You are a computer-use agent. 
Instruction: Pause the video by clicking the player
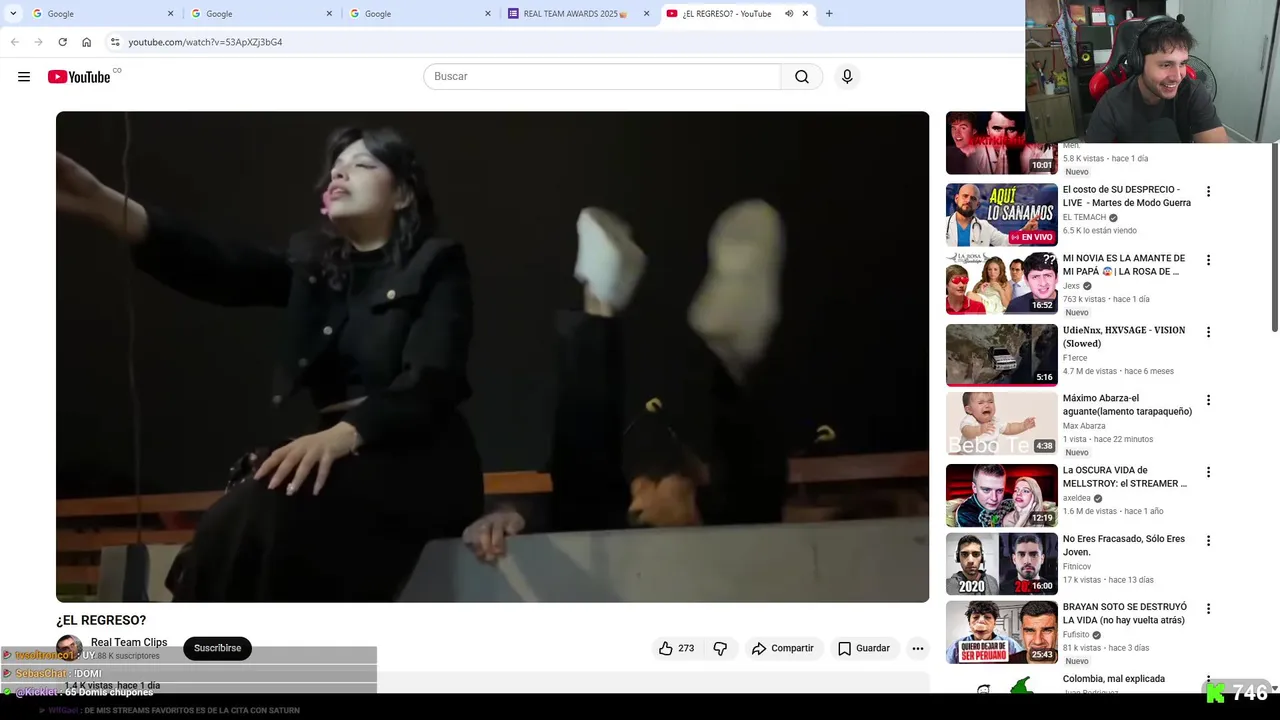click(492, 356)
